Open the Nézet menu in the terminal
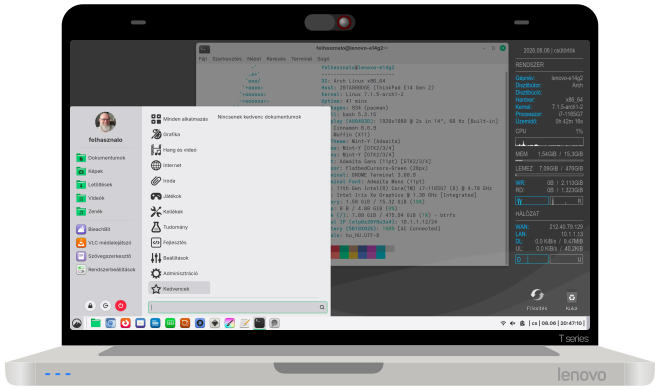 click(254, 59)
